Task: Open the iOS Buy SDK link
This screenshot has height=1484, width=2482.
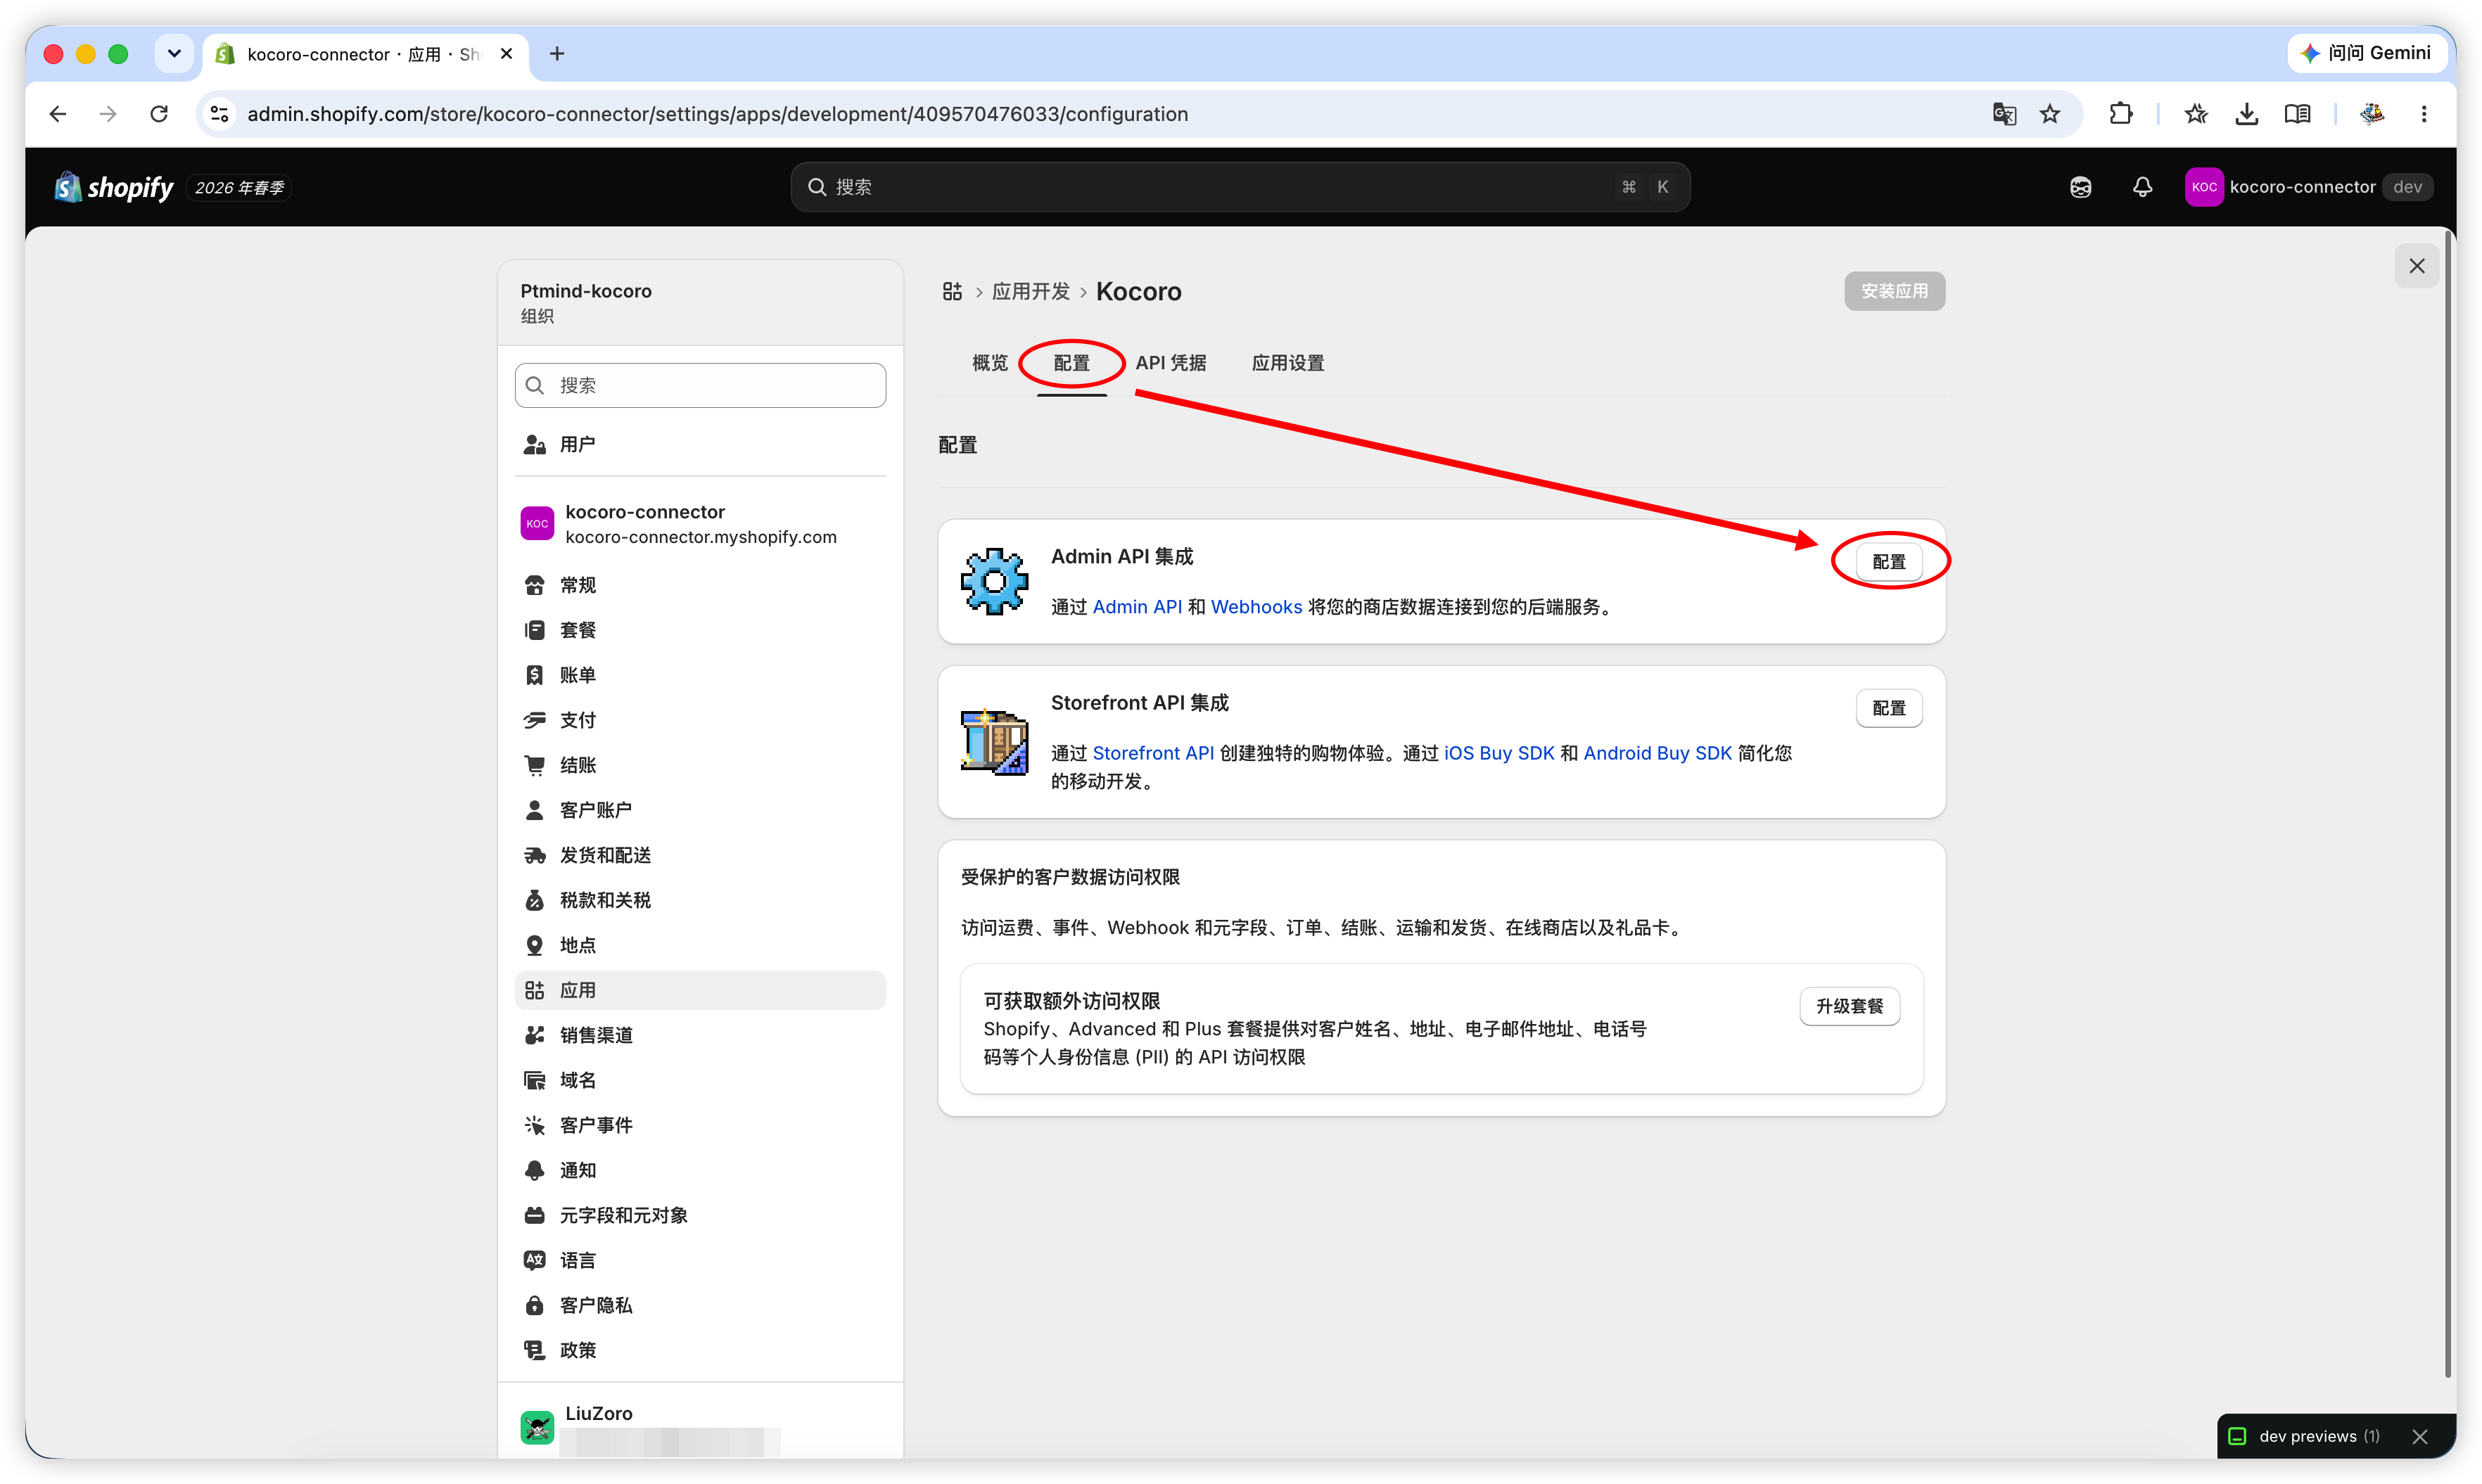Action: (x=1498, y=753)
